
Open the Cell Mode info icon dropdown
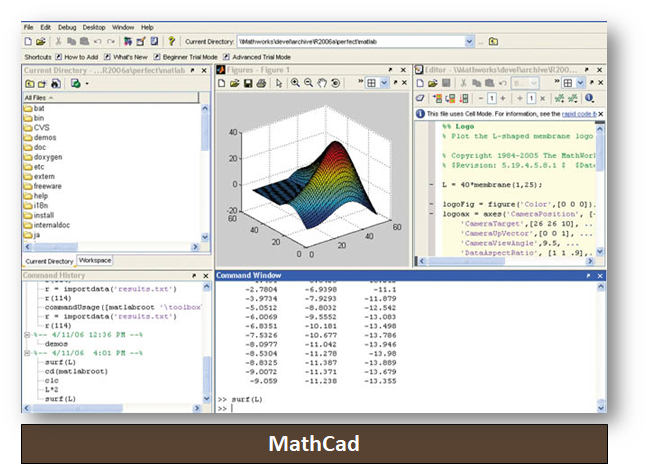589,98
